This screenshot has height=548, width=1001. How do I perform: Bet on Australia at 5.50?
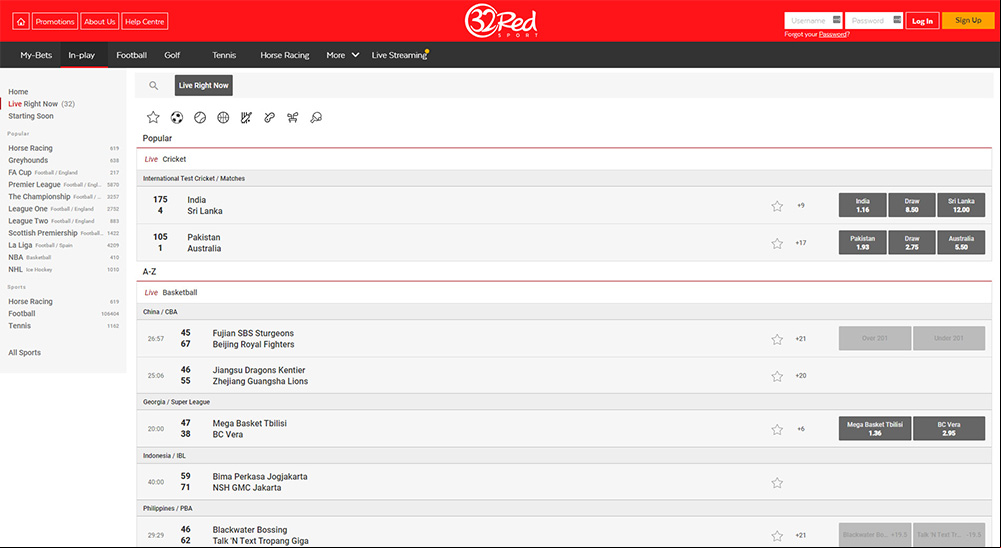point(961,243)
